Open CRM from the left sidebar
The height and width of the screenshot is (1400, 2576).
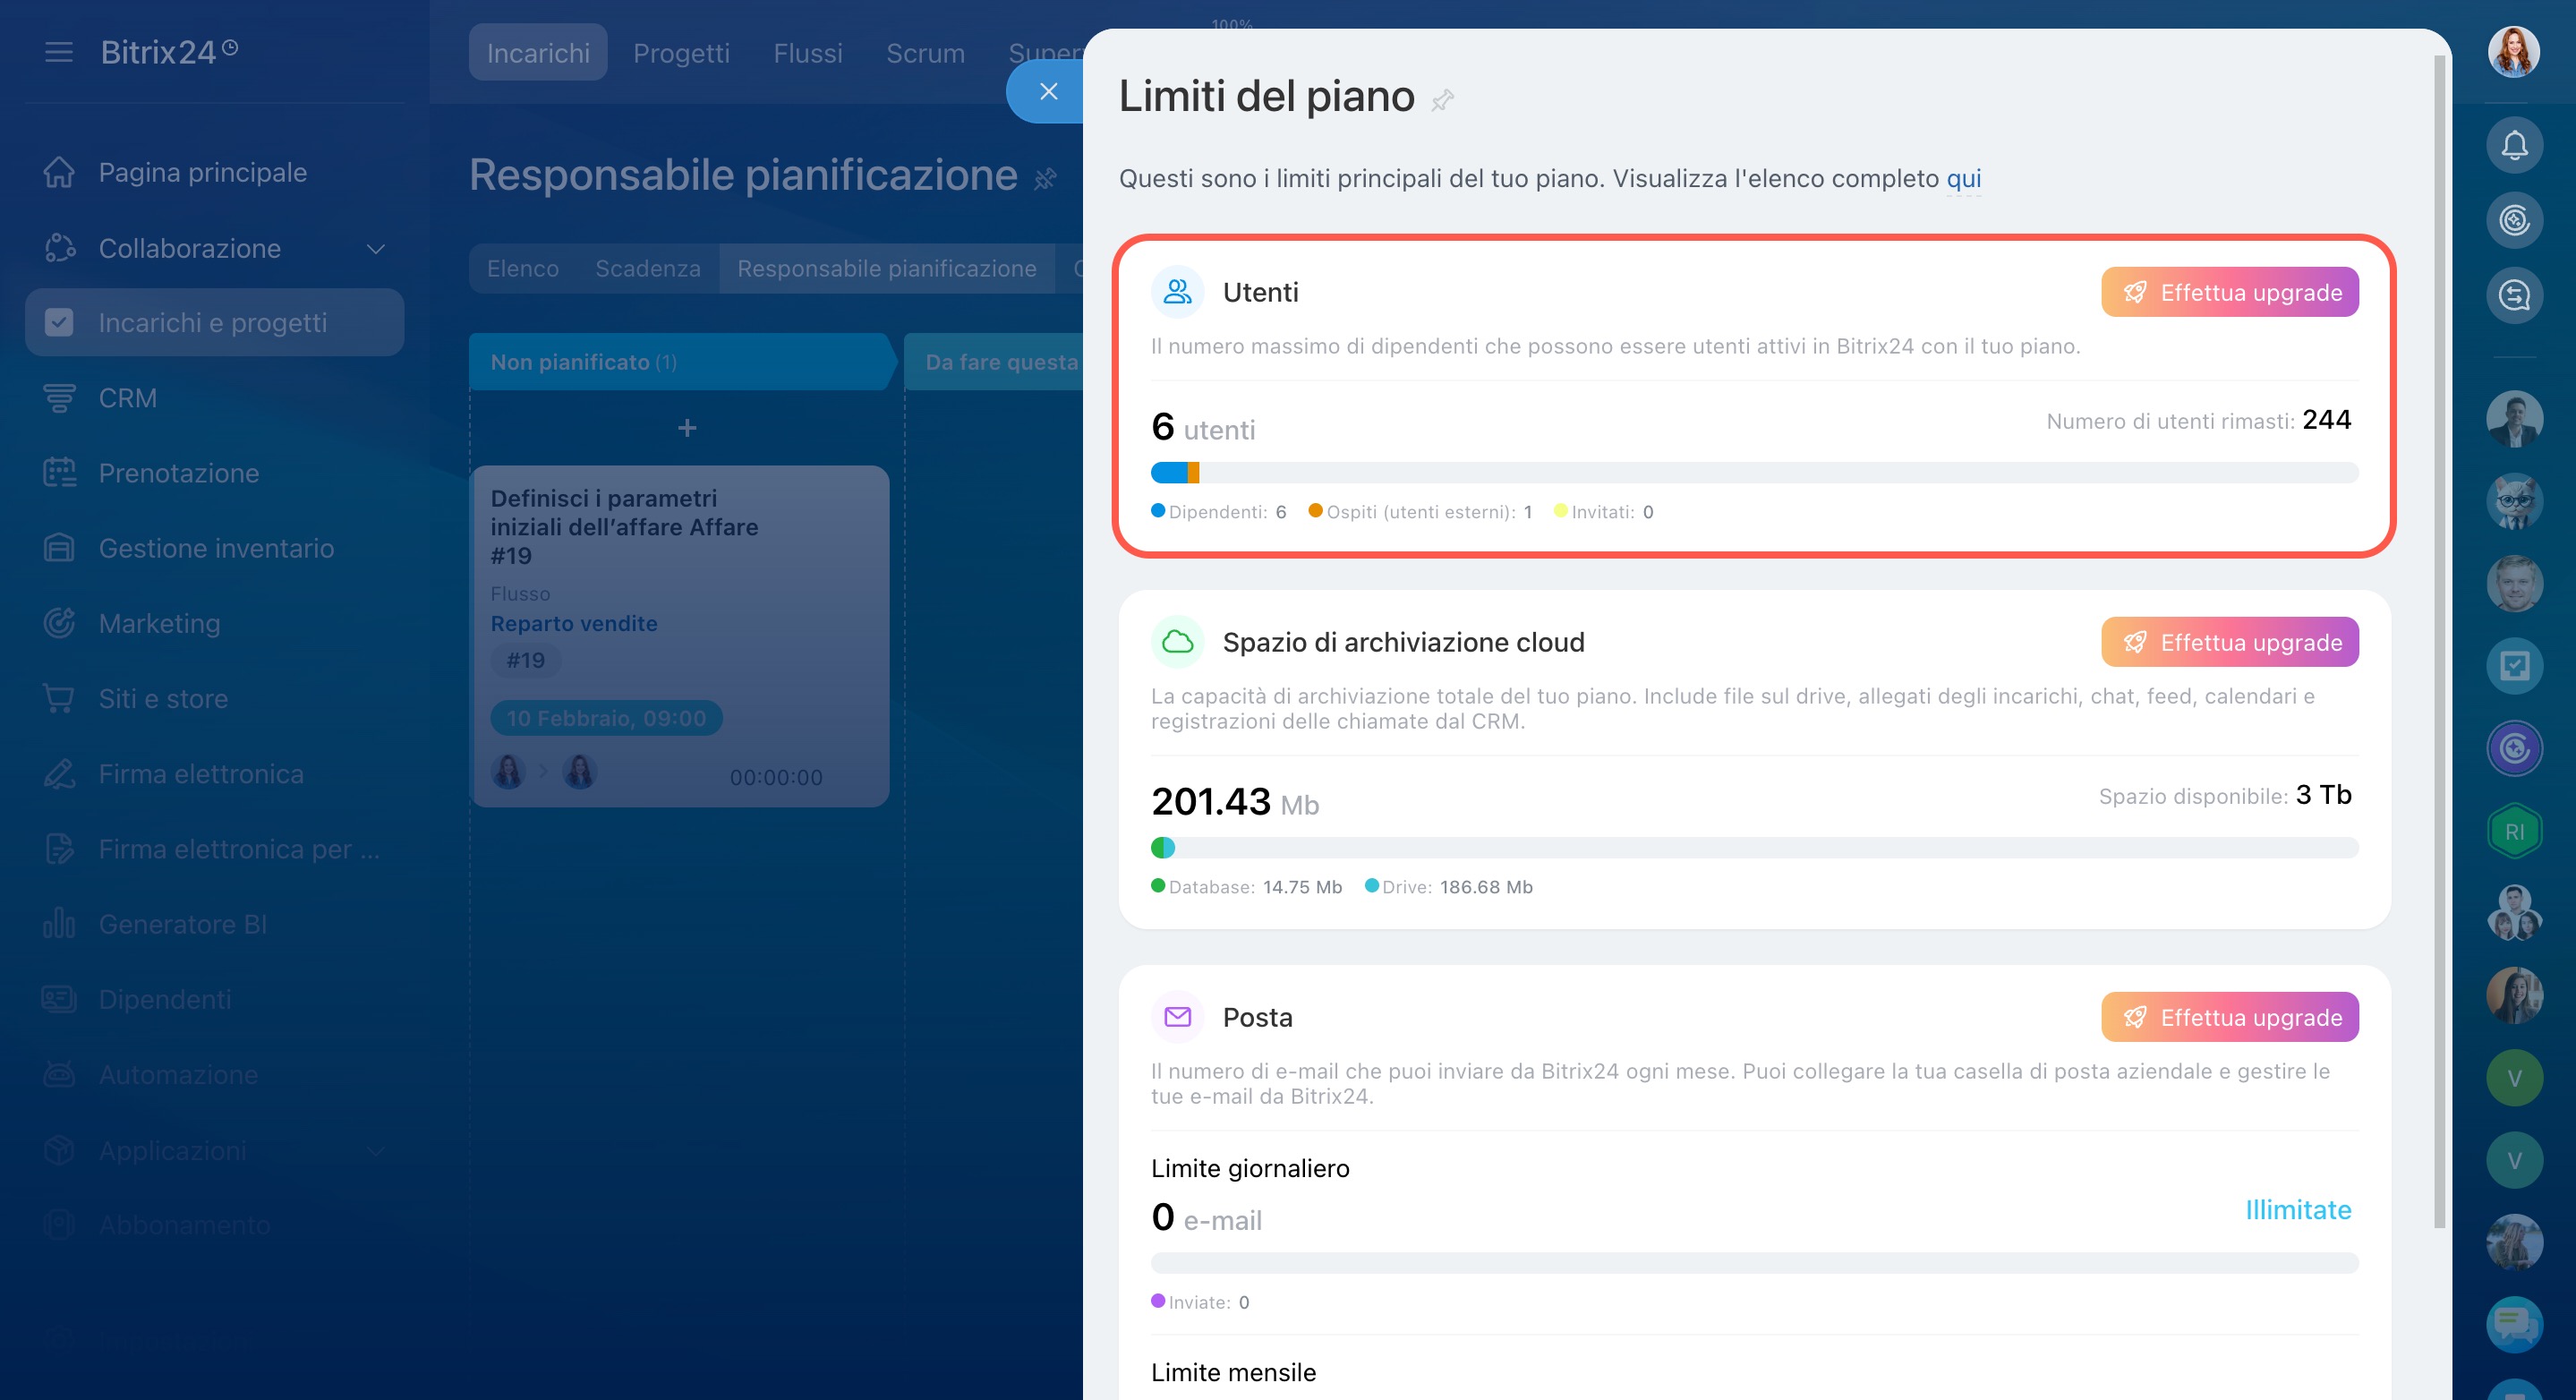pos(127,398)
